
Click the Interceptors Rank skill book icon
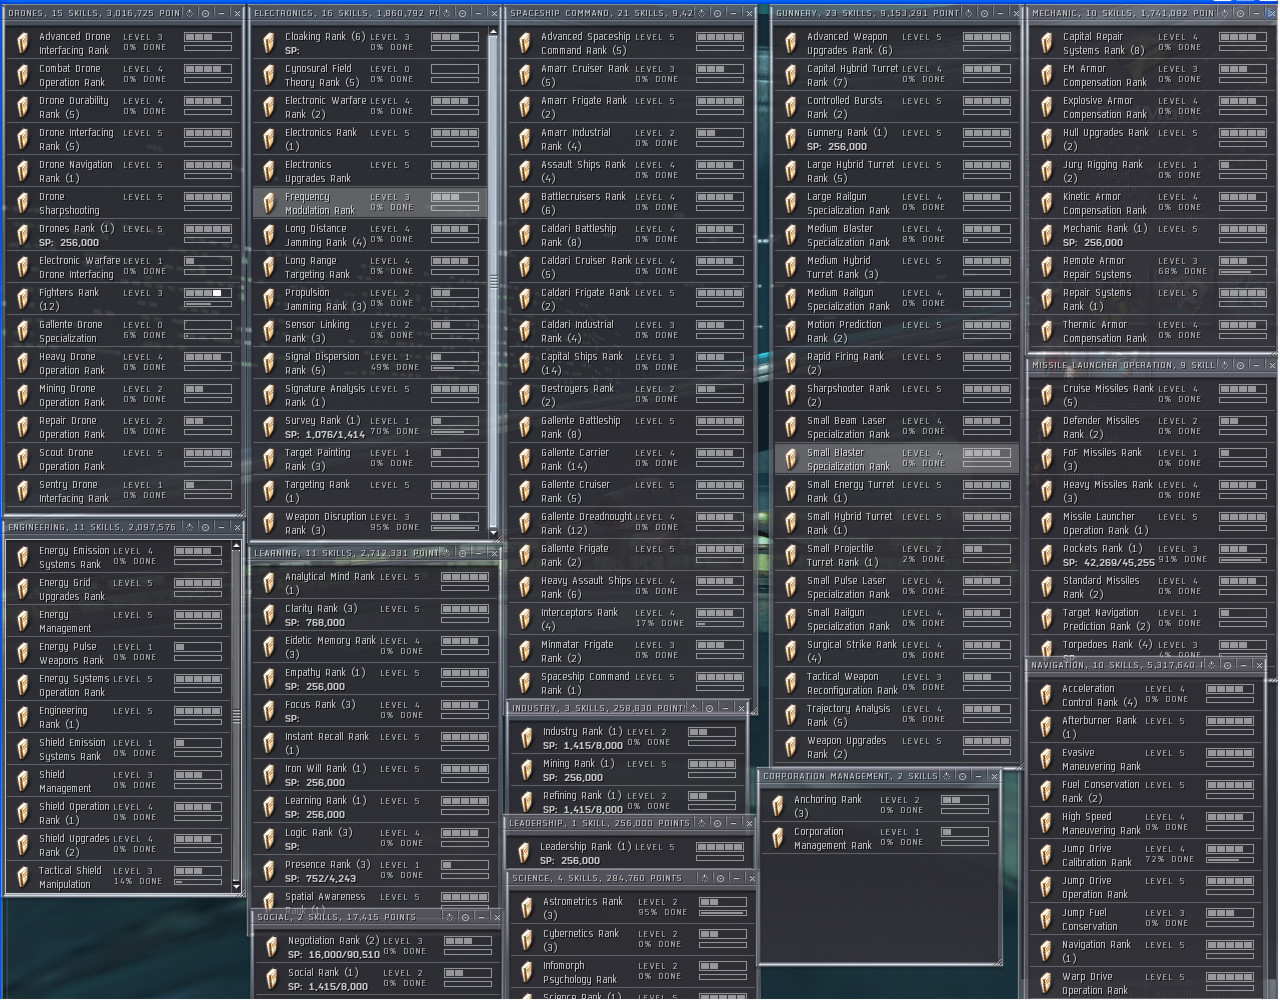524,619
